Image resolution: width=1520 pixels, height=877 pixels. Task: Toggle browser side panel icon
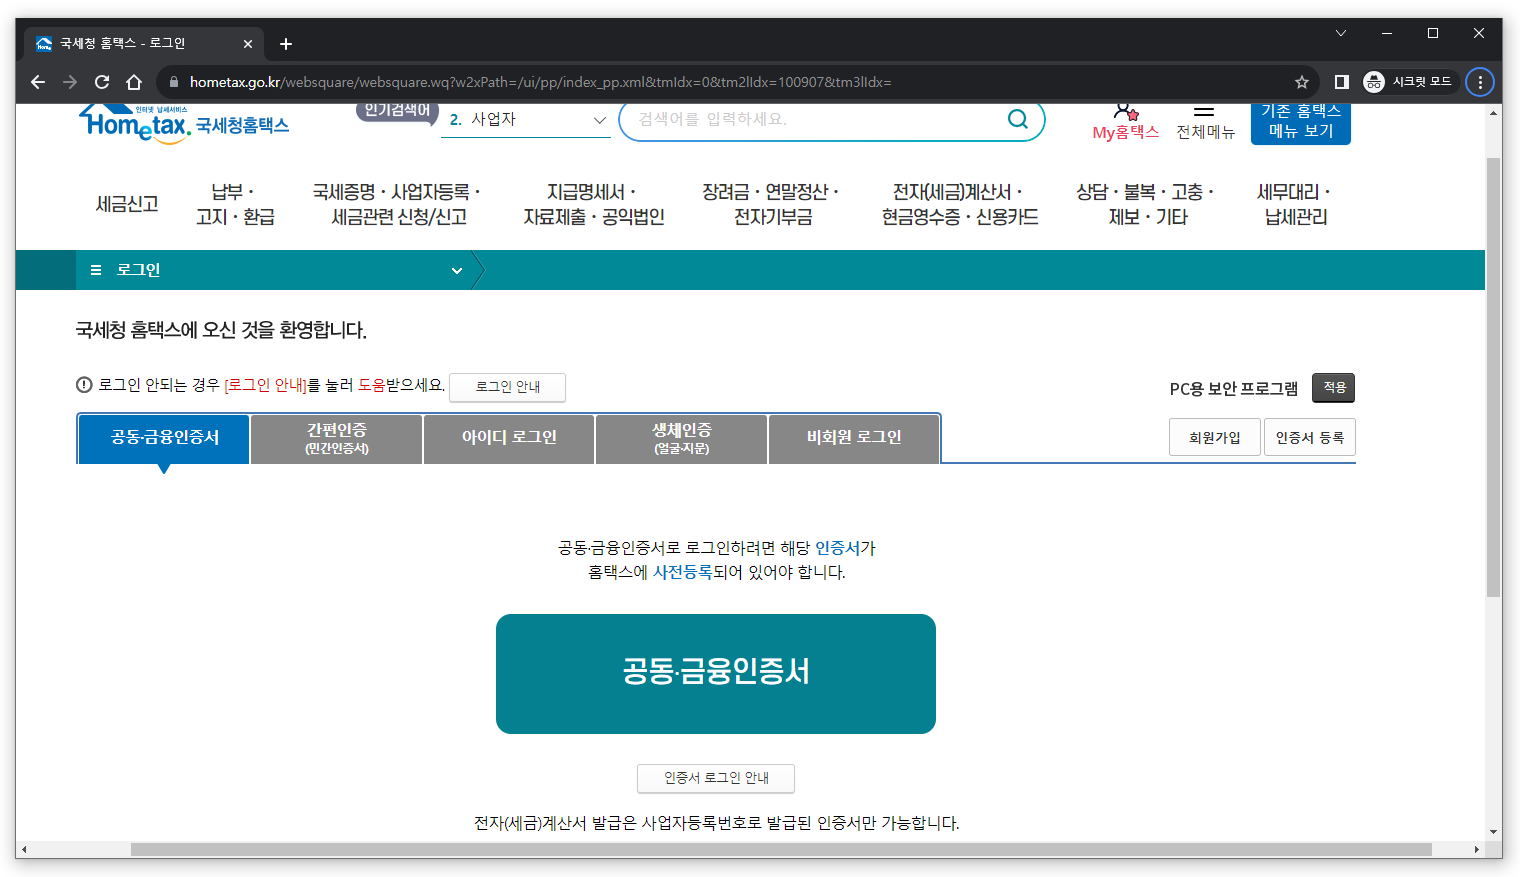(x=1342, y=82)
